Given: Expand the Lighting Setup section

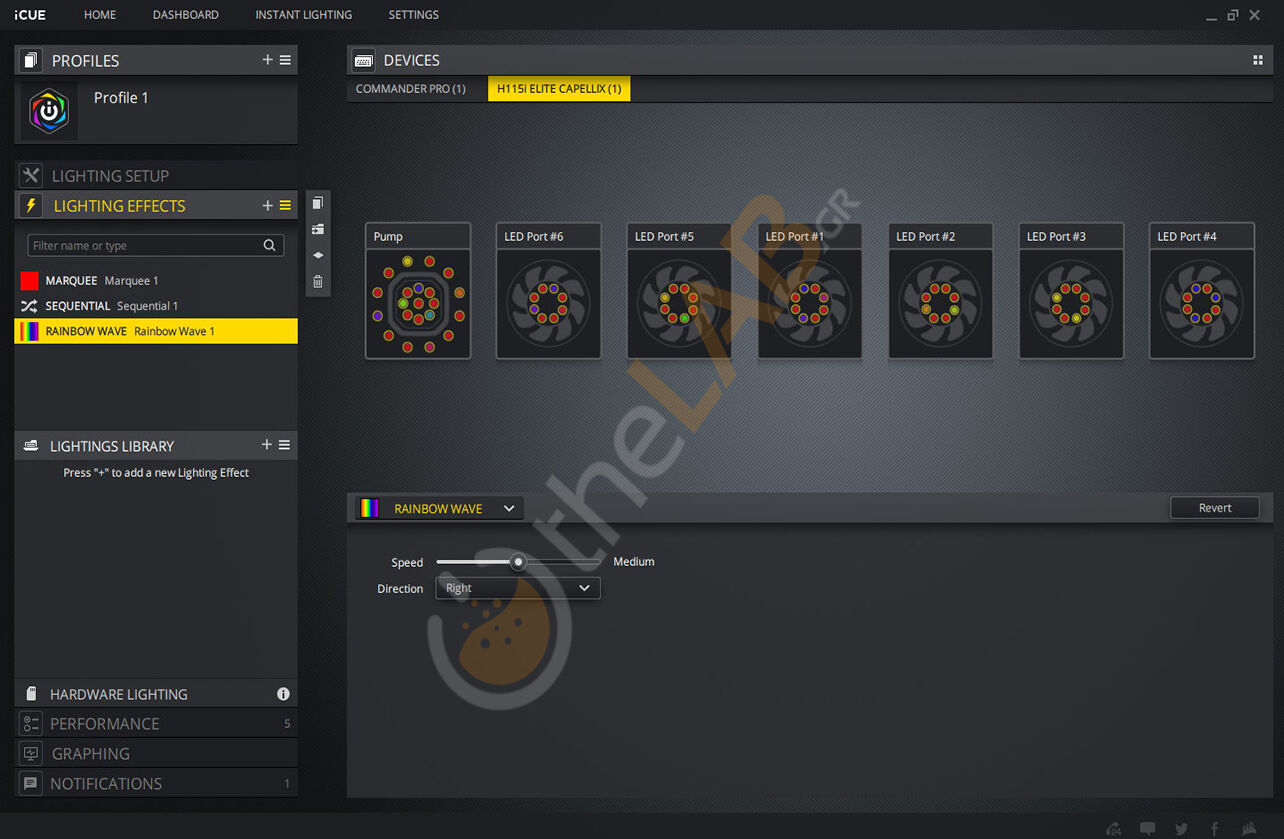Looking at the screenshot, I should [x=156, y=175].
